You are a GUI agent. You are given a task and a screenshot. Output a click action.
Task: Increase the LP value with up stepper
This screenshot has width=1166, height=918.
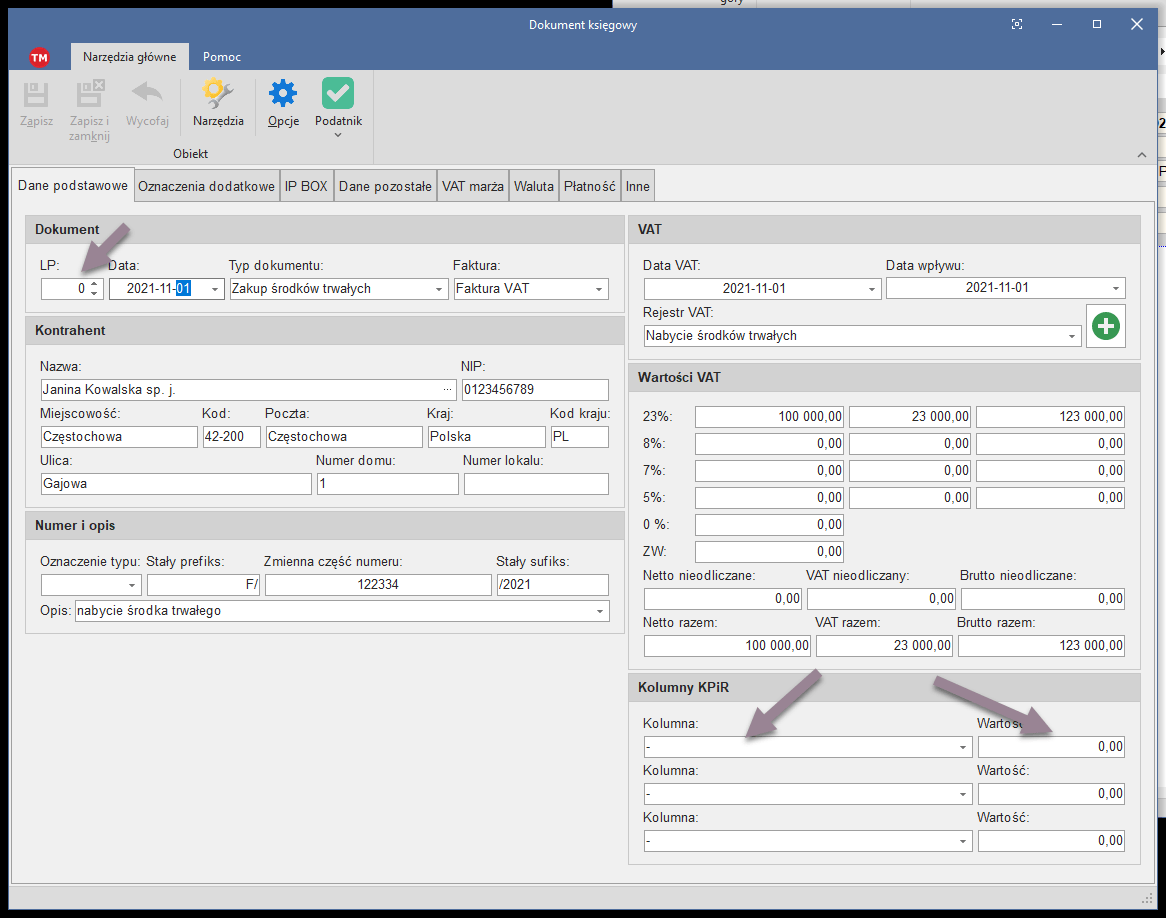94,284
